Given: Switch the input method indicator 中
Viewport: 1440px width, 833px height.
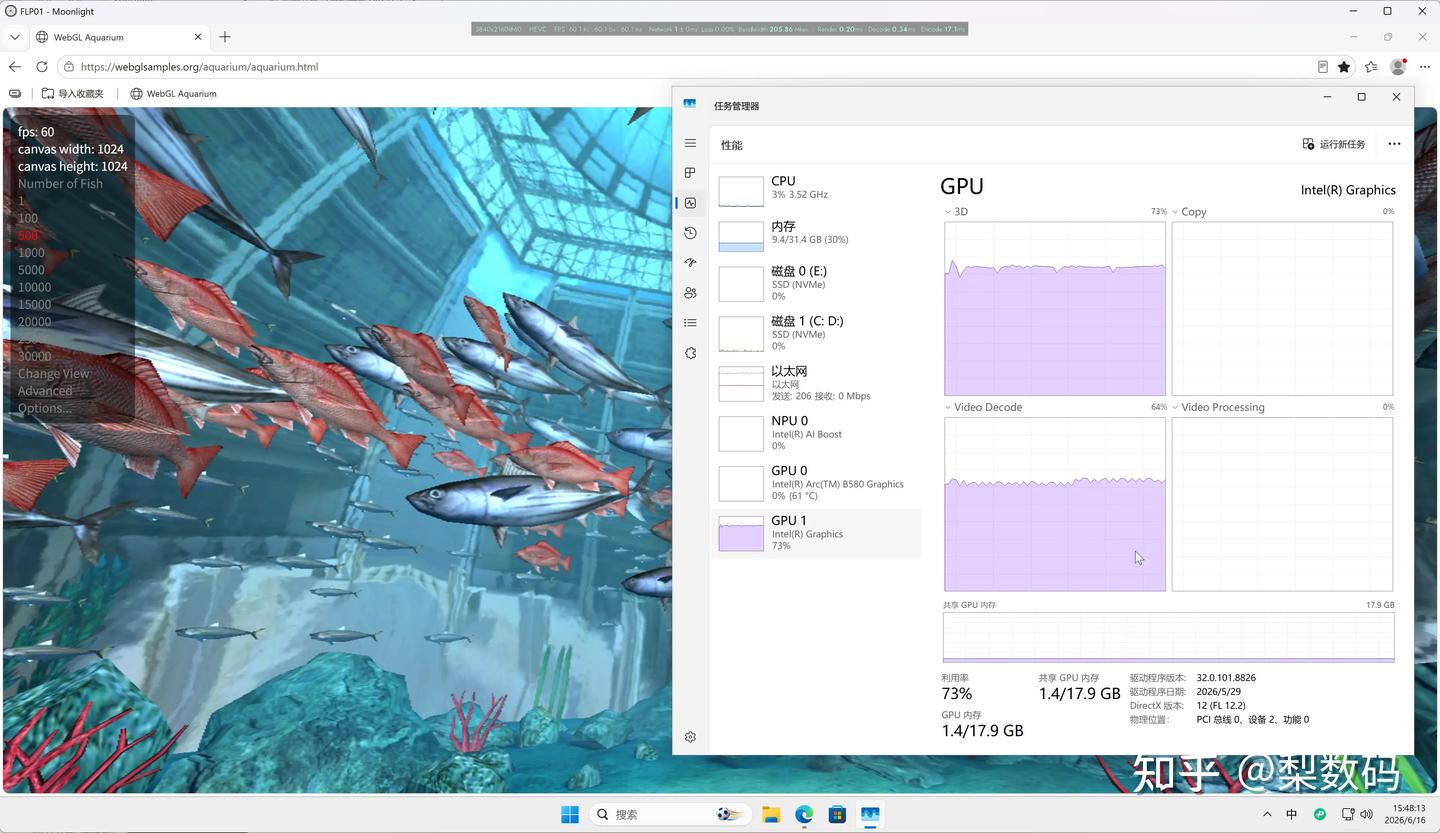Looking at the screenshot, I should (x=1291, y=814).
